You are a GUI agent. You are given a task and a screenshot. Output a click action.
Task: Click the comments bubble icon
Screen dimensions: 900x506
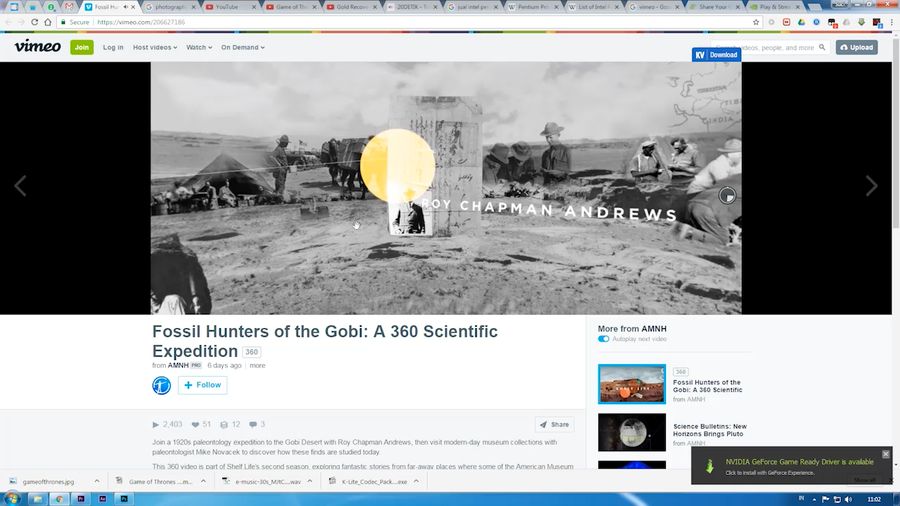(x=253, y=425)
